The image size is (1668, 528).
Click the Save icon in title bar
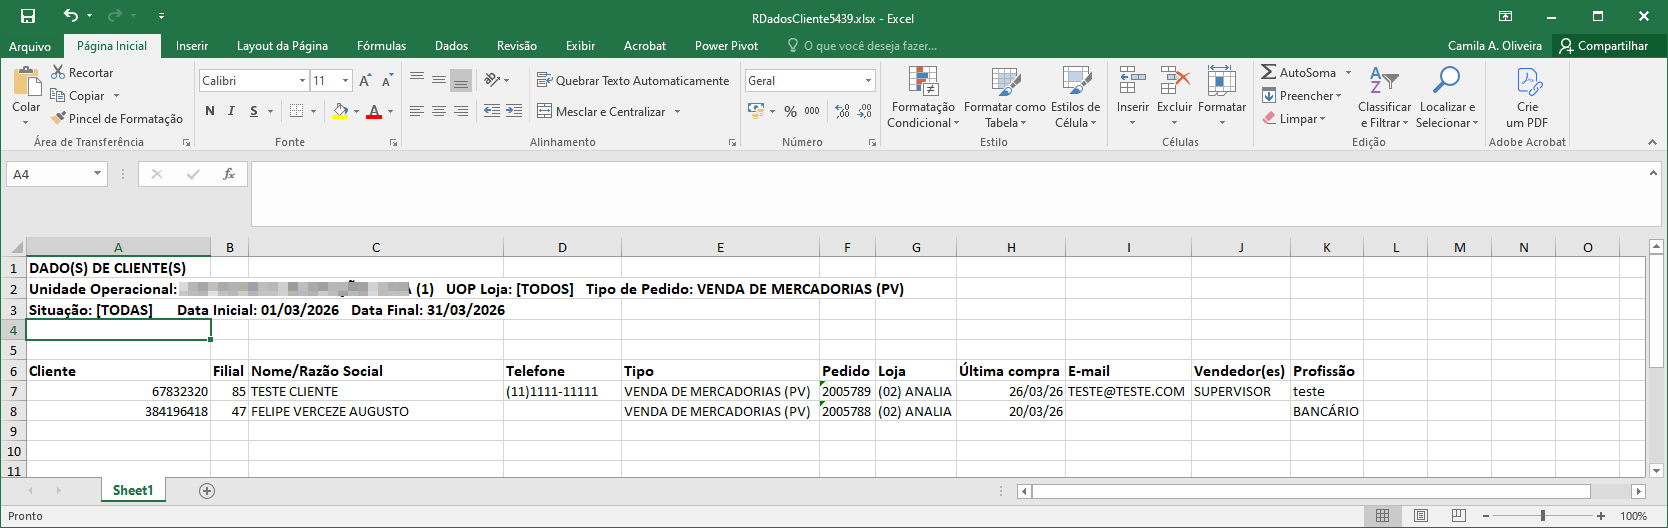click(28, 16)
